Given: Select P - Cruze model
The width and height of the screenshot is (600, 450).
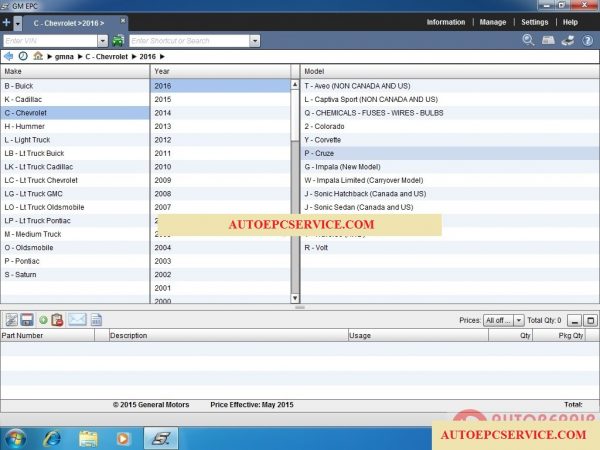Looking at the screenshot, I should pos(450,153).
